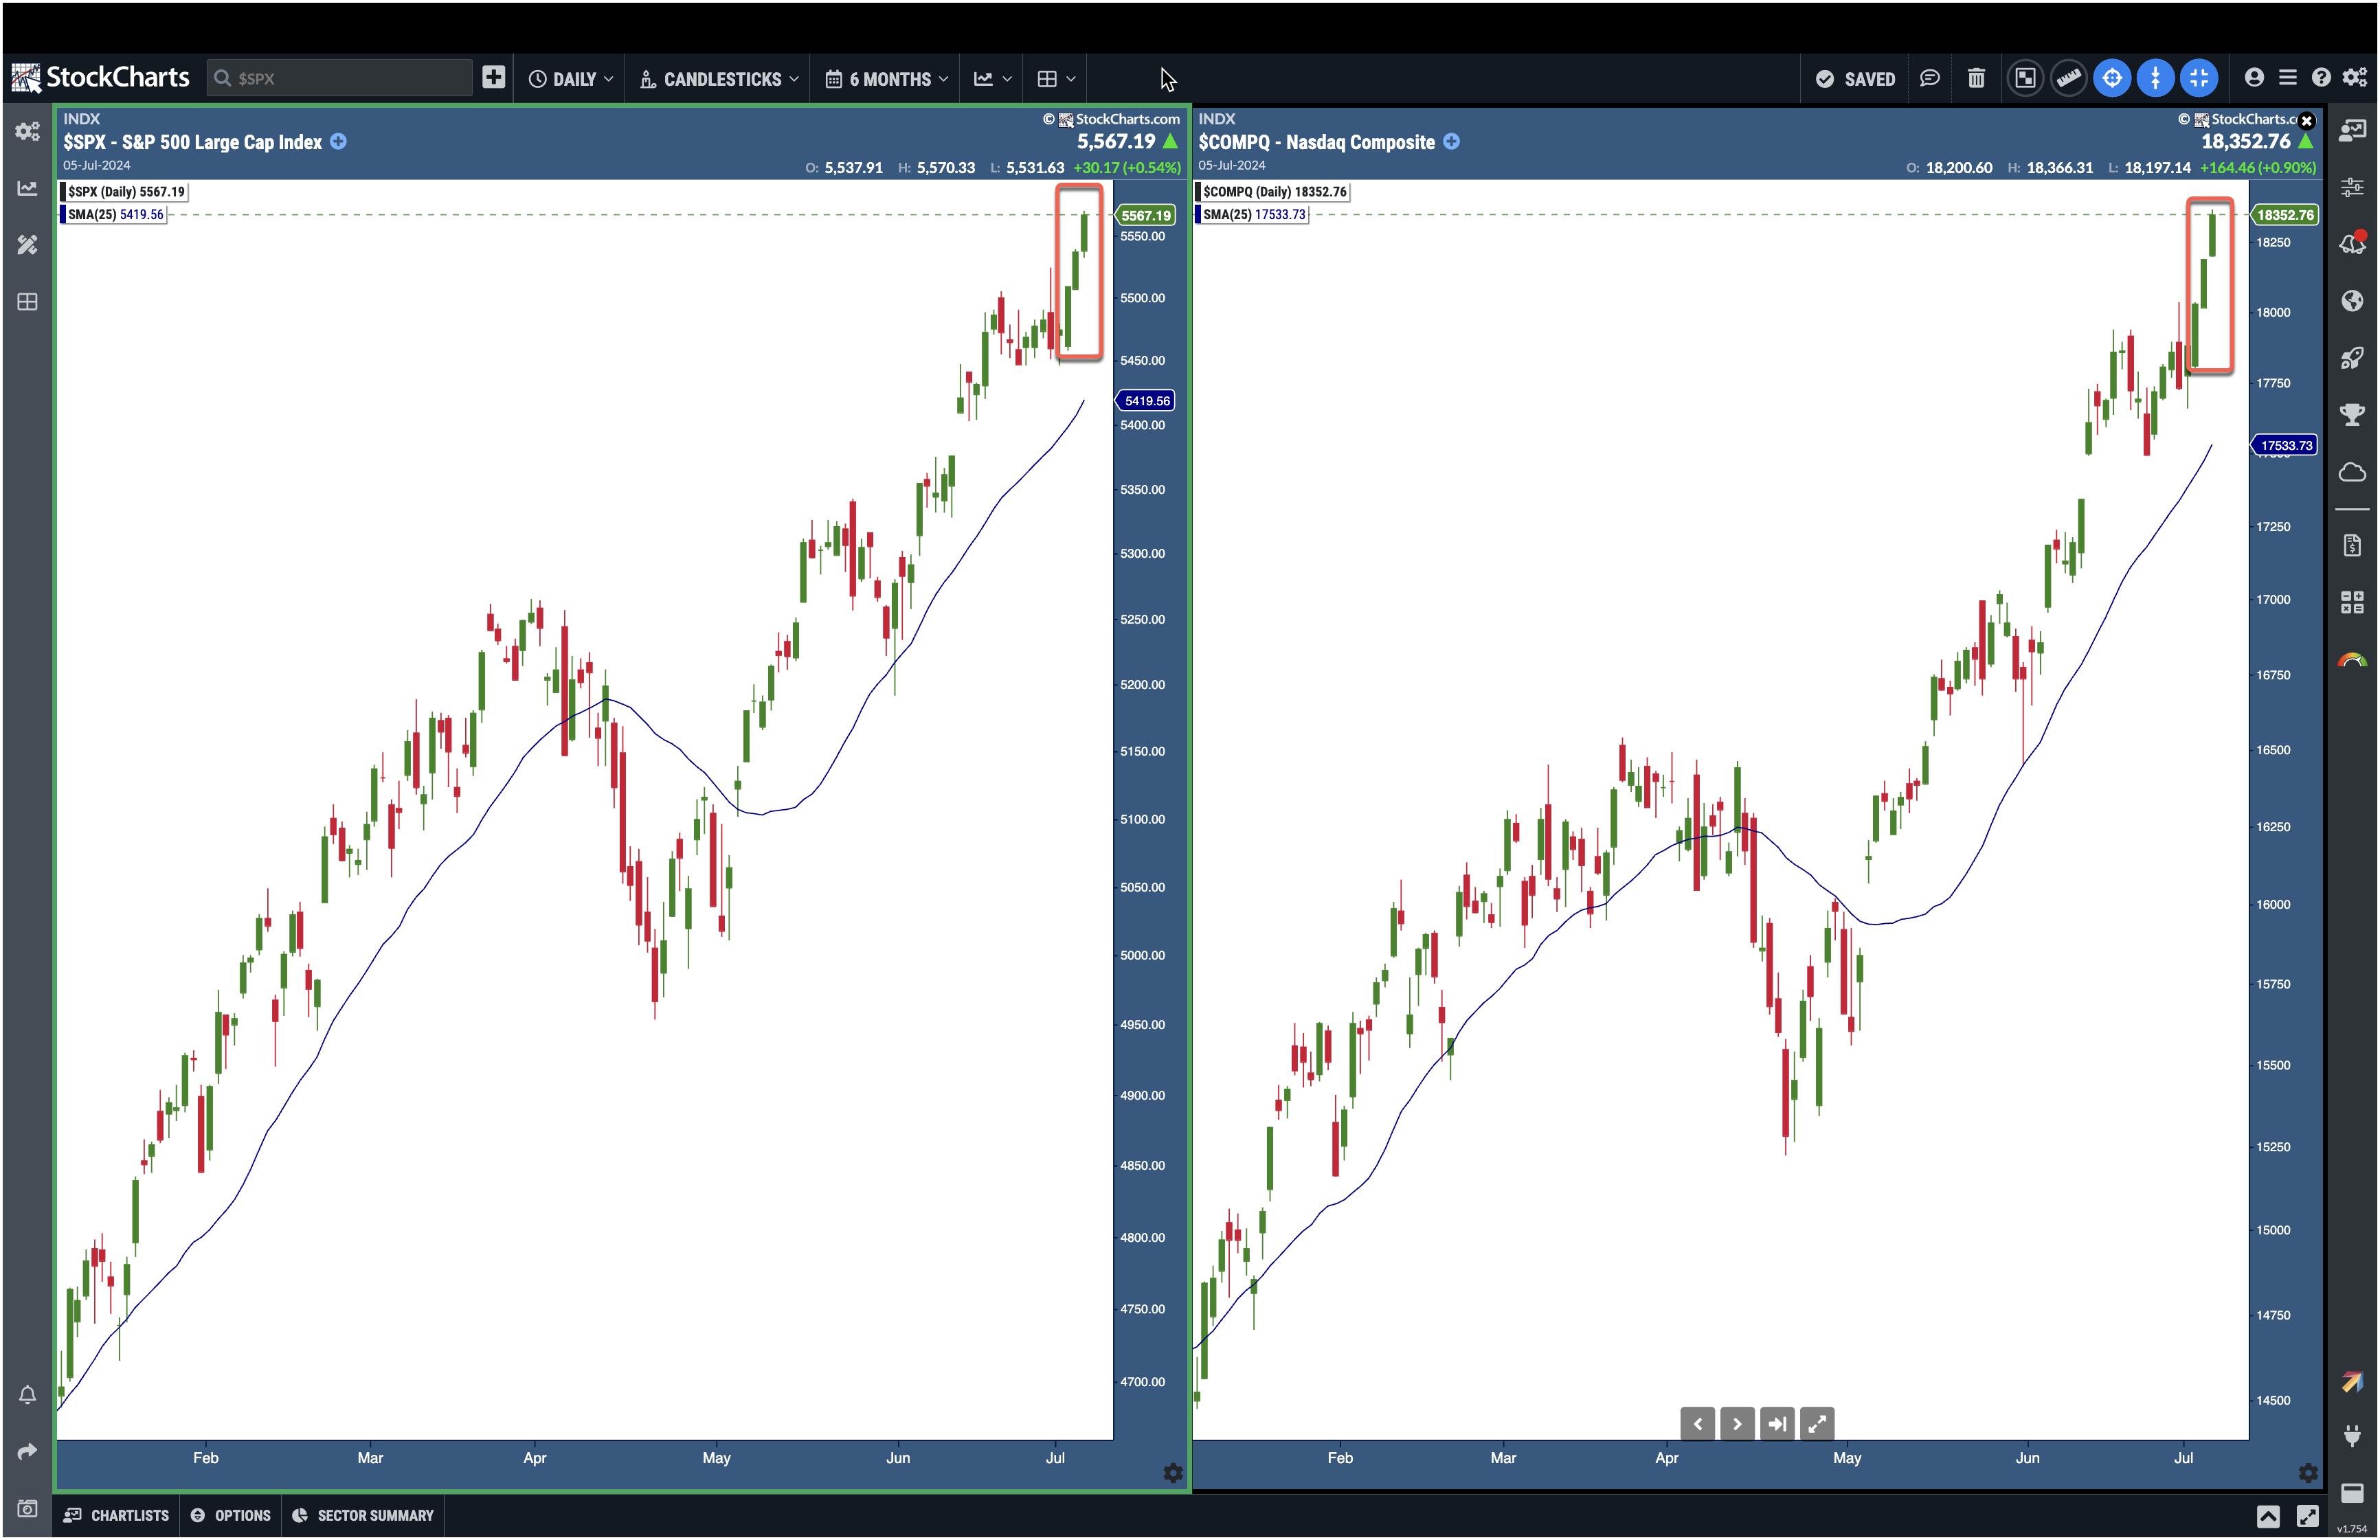
Task: Open the 6 MONTHS range dropdown
Action: coord(886,79)
